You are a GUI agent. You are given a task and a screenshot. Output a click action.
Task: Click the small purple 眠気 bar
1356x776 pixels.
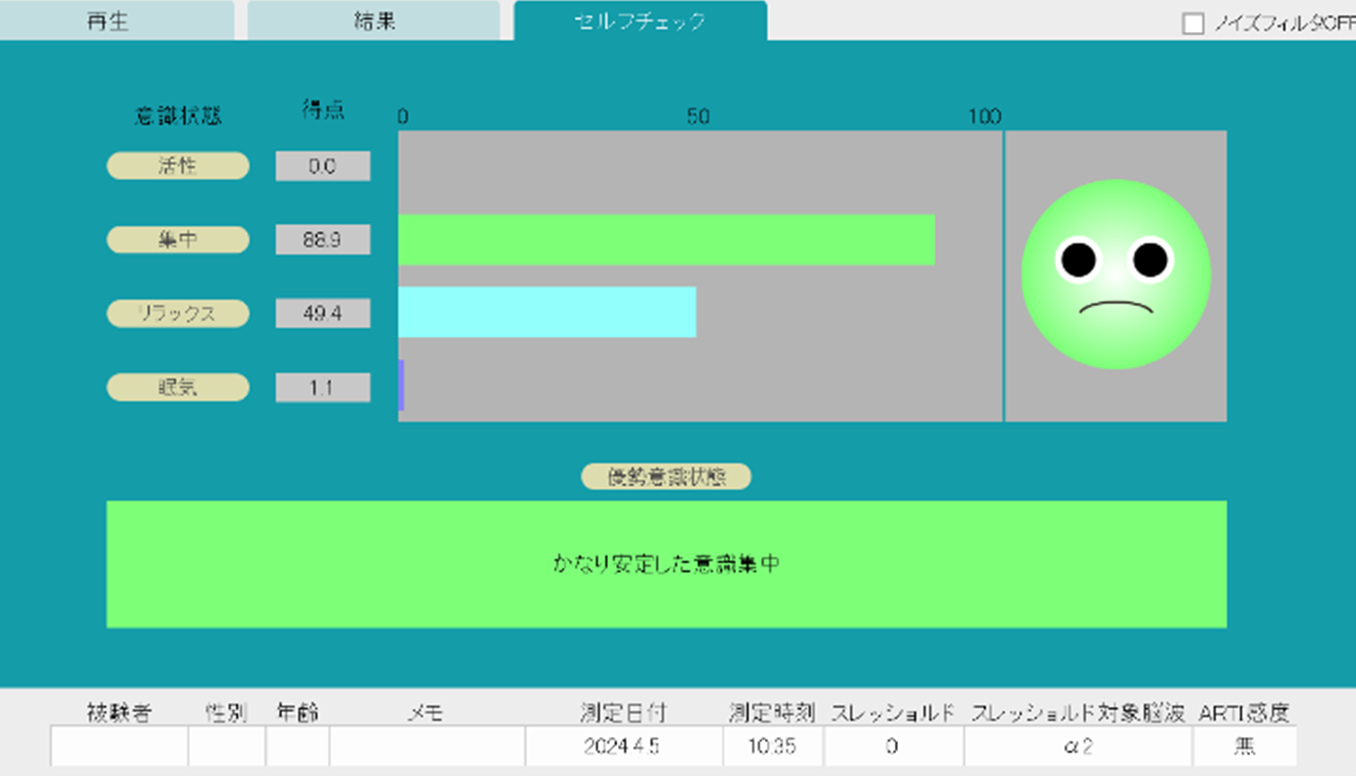401,385
